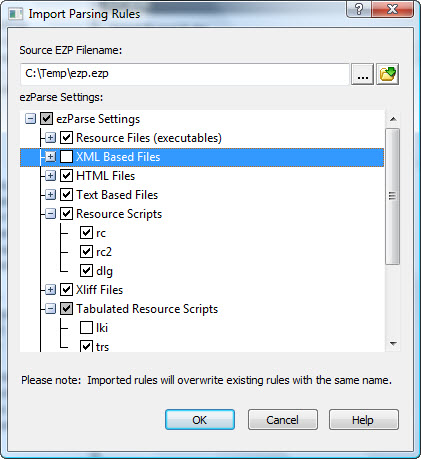Select the Tabulated Resource Scripts item
The image size is (421, 459).
[147, 309]
